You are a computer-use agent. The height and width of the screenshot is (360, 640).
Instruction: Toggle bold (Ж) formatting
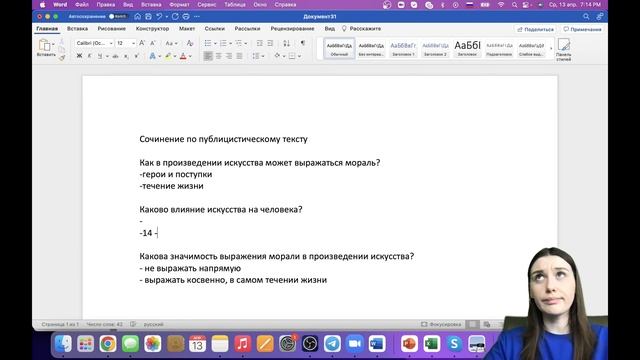[x=79, y=56]
